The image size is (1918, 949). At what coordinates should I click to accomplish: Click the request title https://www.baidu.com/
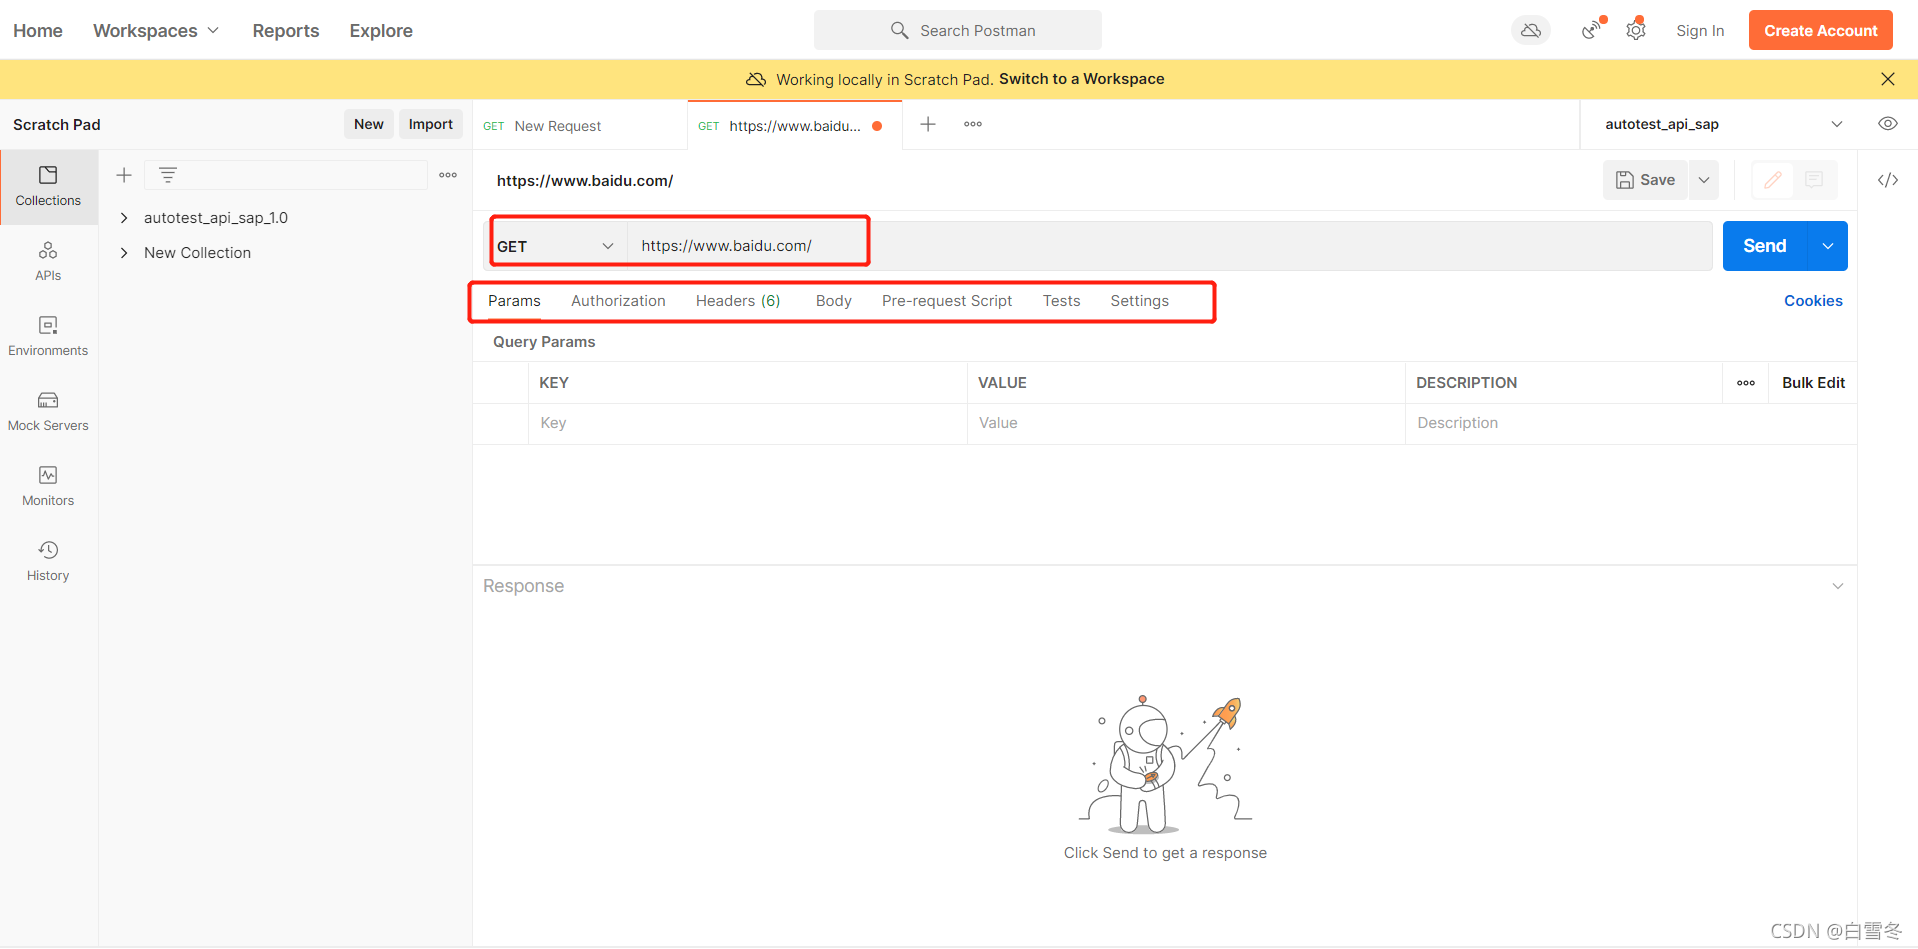[585, 181]
